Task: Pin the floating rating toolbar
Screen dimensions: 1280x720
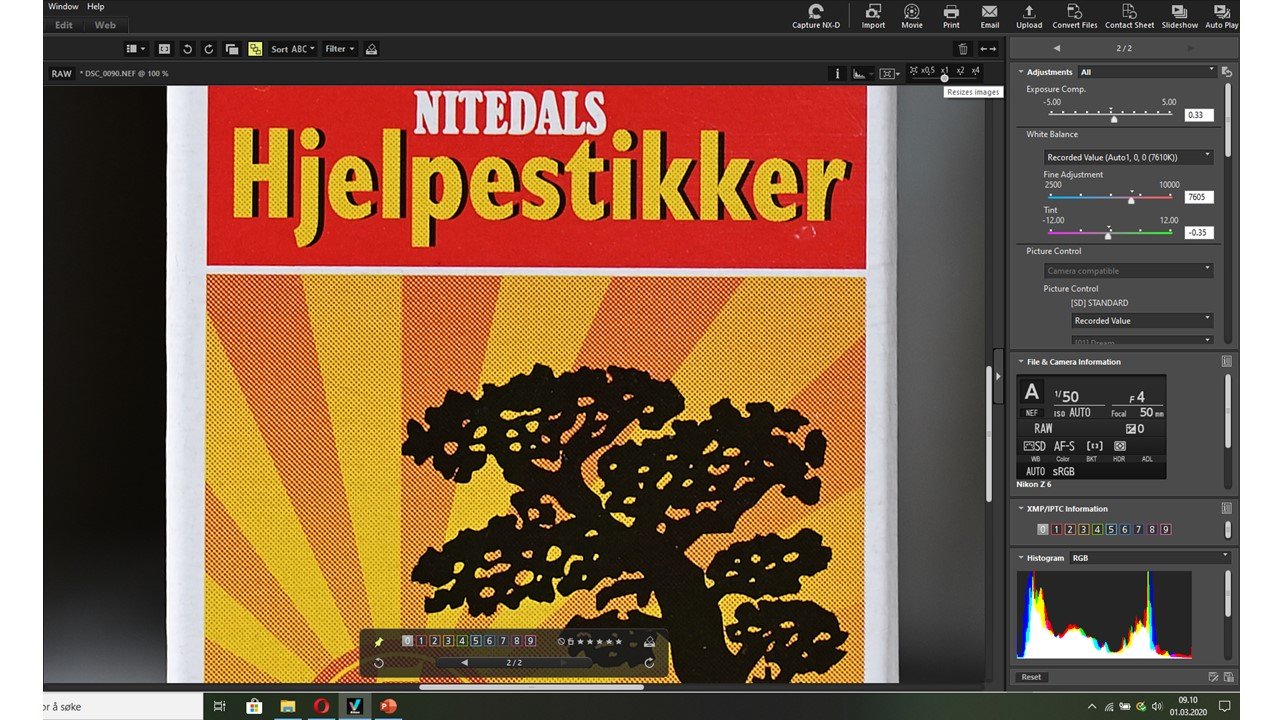Action: [x=379, y=641]
